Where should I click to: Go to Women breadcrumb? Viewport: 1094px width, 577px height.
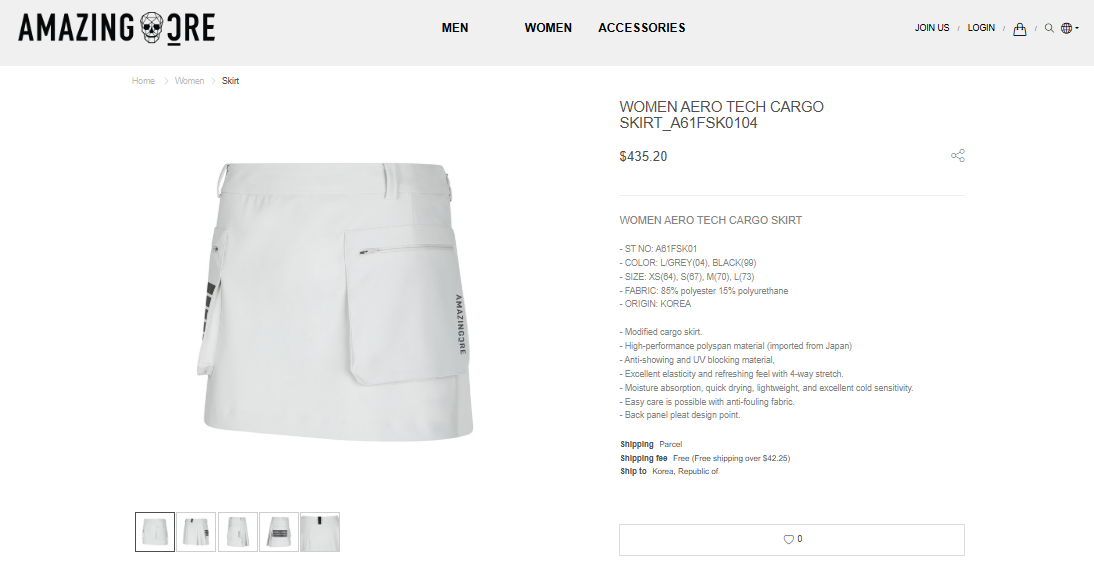pos(189,81)
